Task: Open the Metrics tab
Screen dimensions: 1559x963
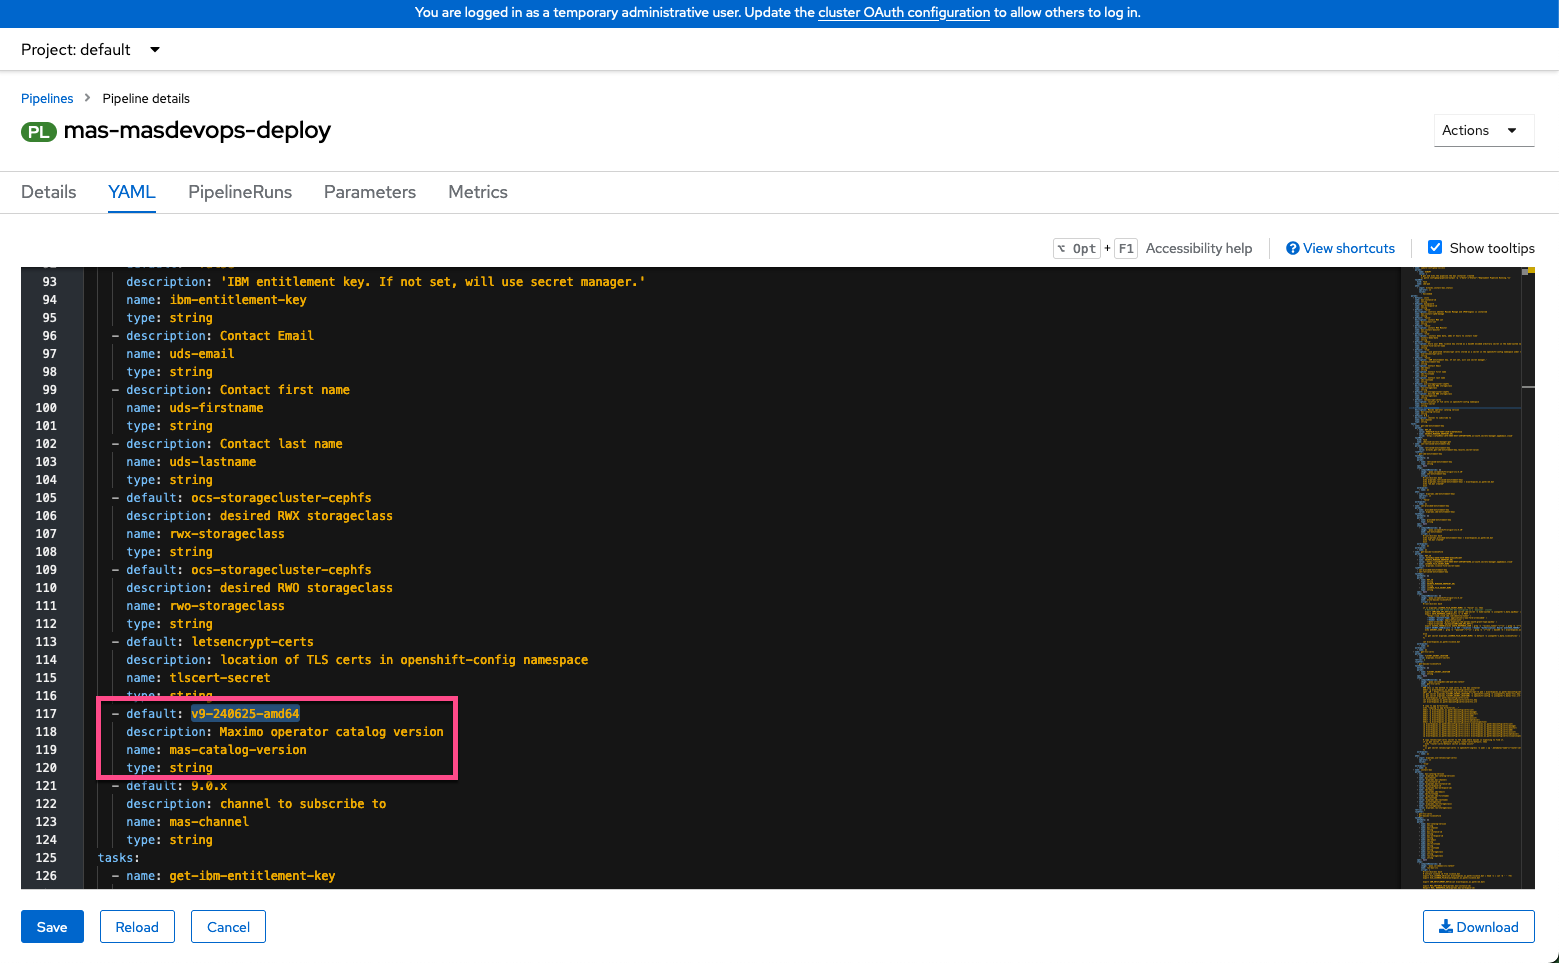Action: coord(478,192)
